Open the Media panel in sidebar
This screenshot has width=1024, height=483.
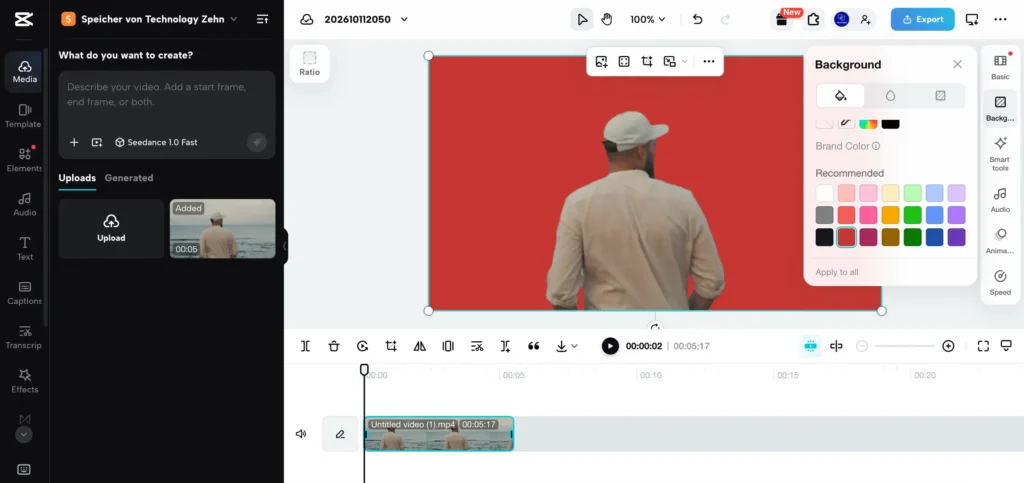click(x=24, y=72)
